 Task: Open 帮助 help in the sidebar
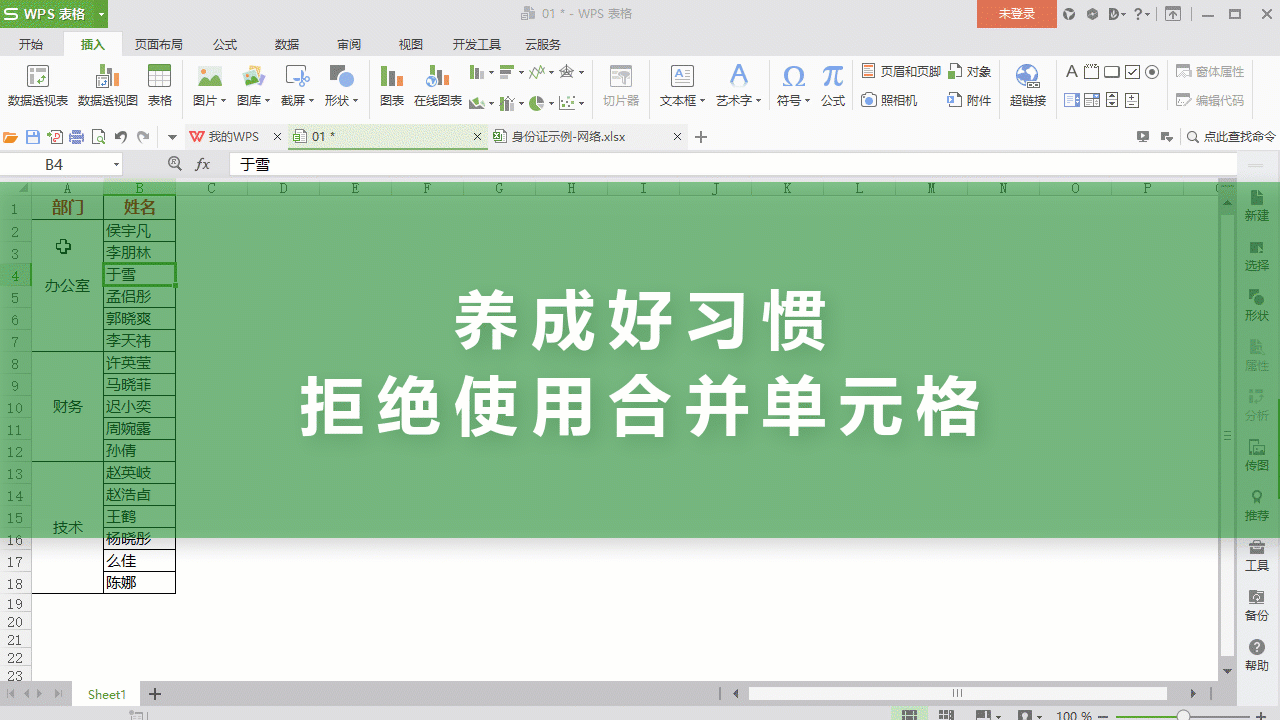coord(1257,656)
